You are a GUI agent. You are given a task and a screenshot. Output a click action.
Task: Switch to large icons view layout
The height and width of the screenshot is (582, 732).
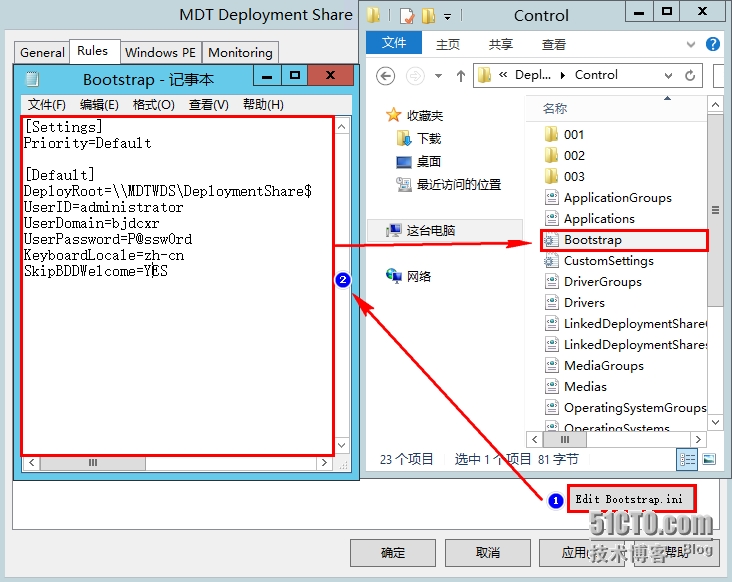click(709, 459)
